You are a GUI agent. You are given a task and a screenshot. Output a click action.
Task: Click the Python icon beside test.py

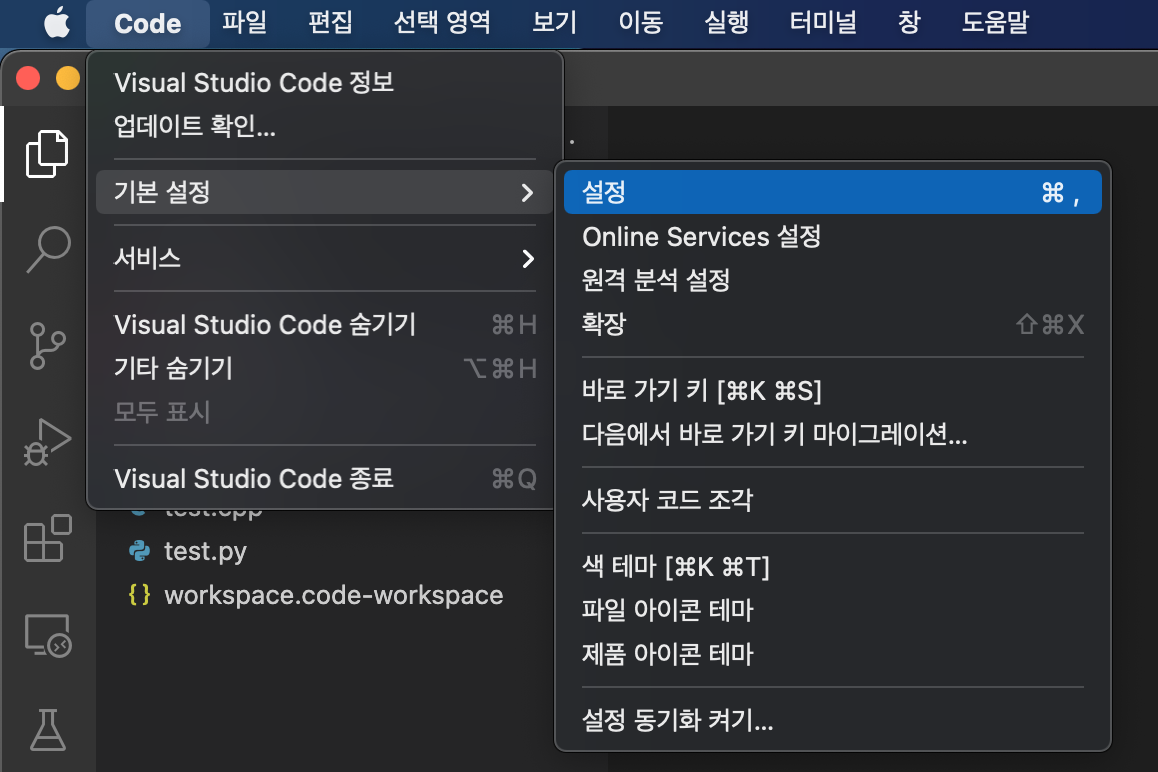(140, 551)
